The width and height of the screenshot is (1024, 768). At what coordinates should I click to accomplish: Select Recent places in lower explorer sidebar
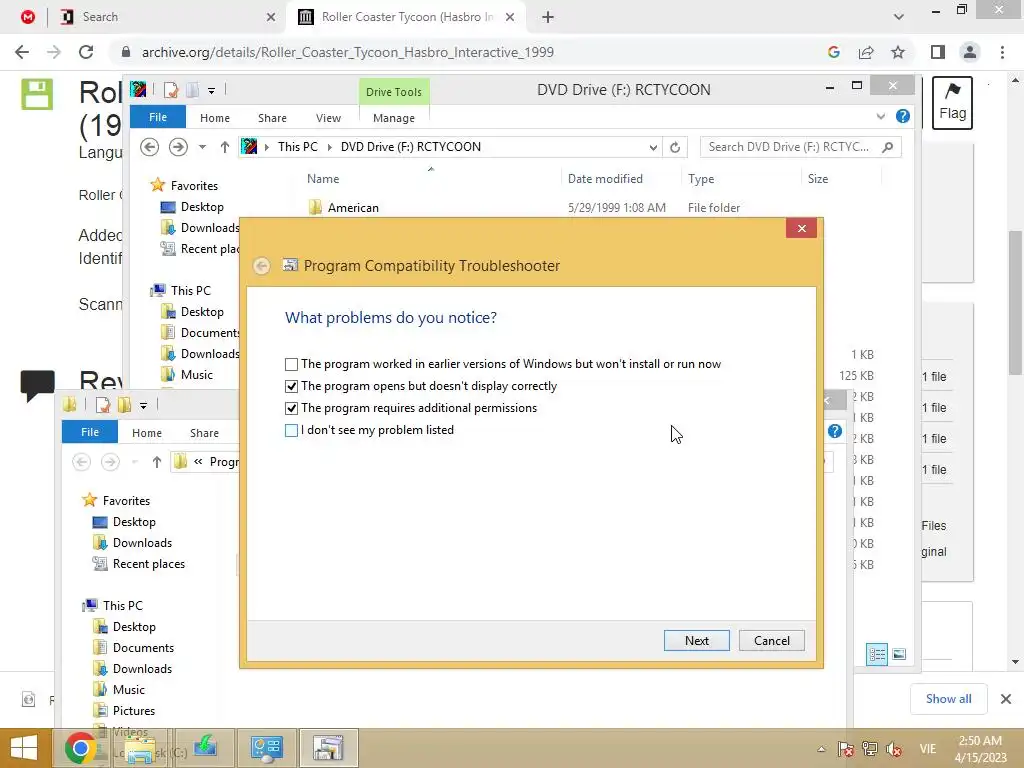tap(148, 564)
